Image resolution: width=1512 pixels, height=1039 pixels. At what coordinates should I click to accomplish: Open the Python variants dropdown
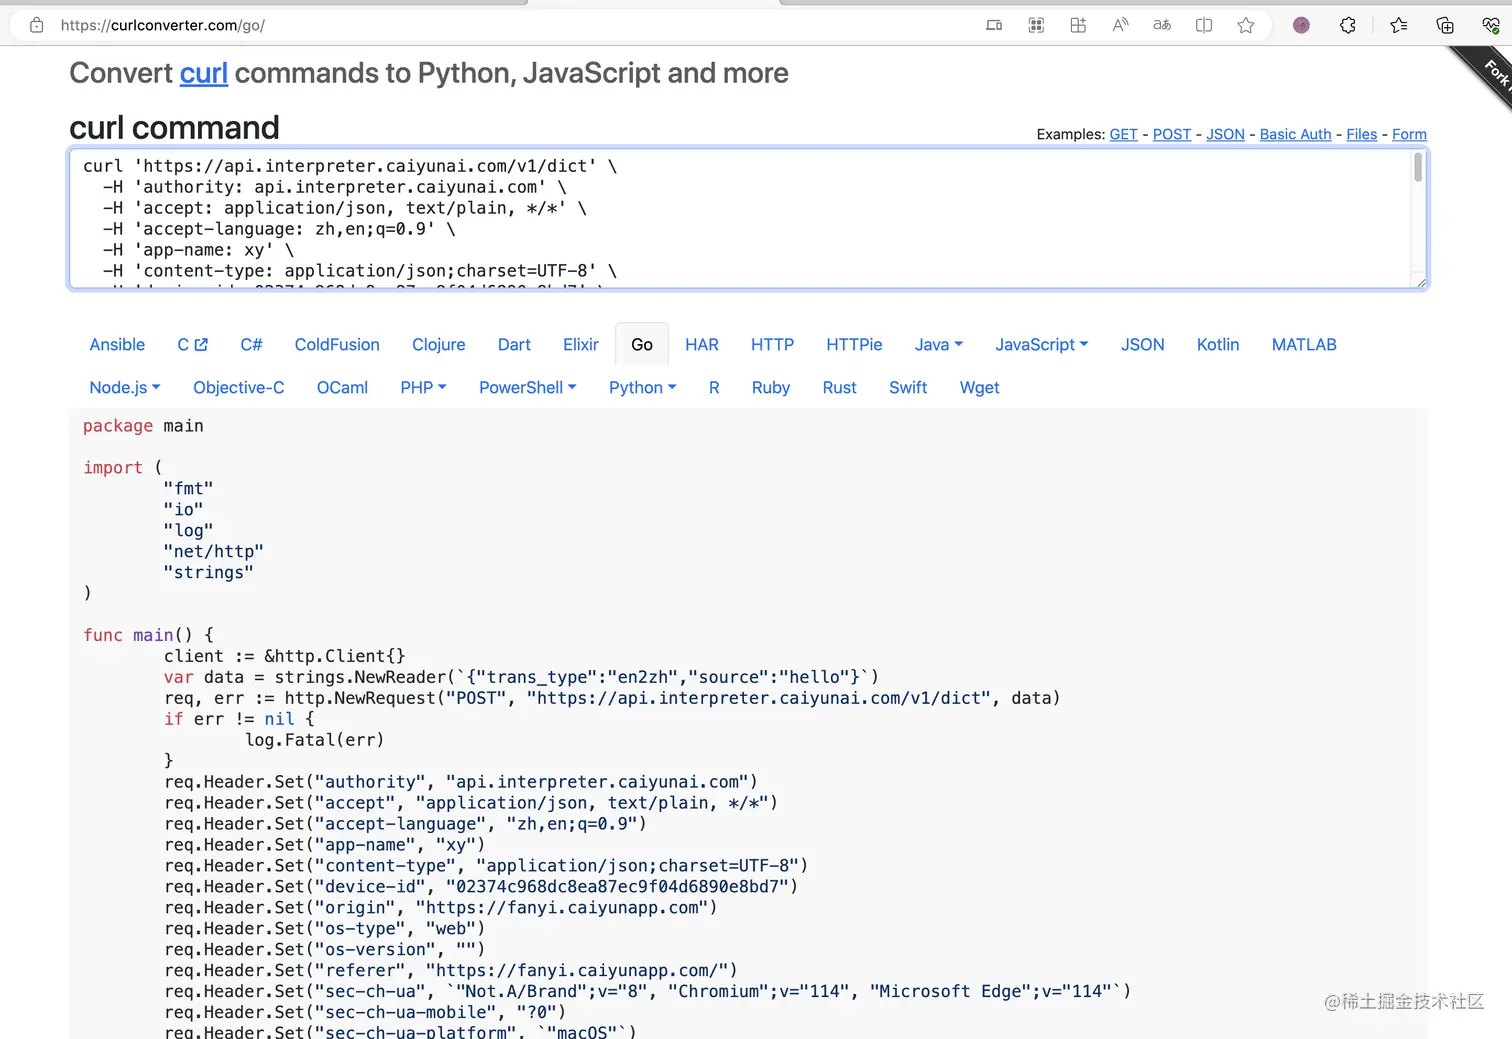pos(641,388)
